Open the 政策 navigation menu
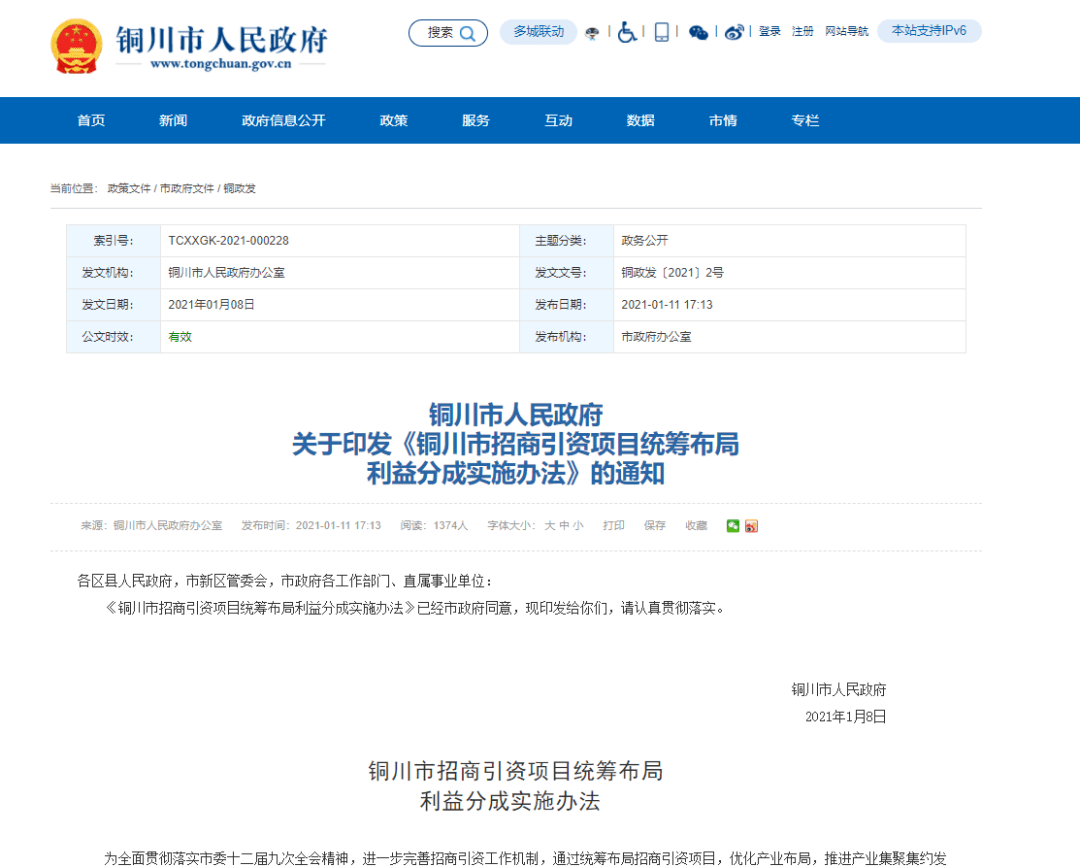Viewport: 1080px width, 867px height. [394, 121]
